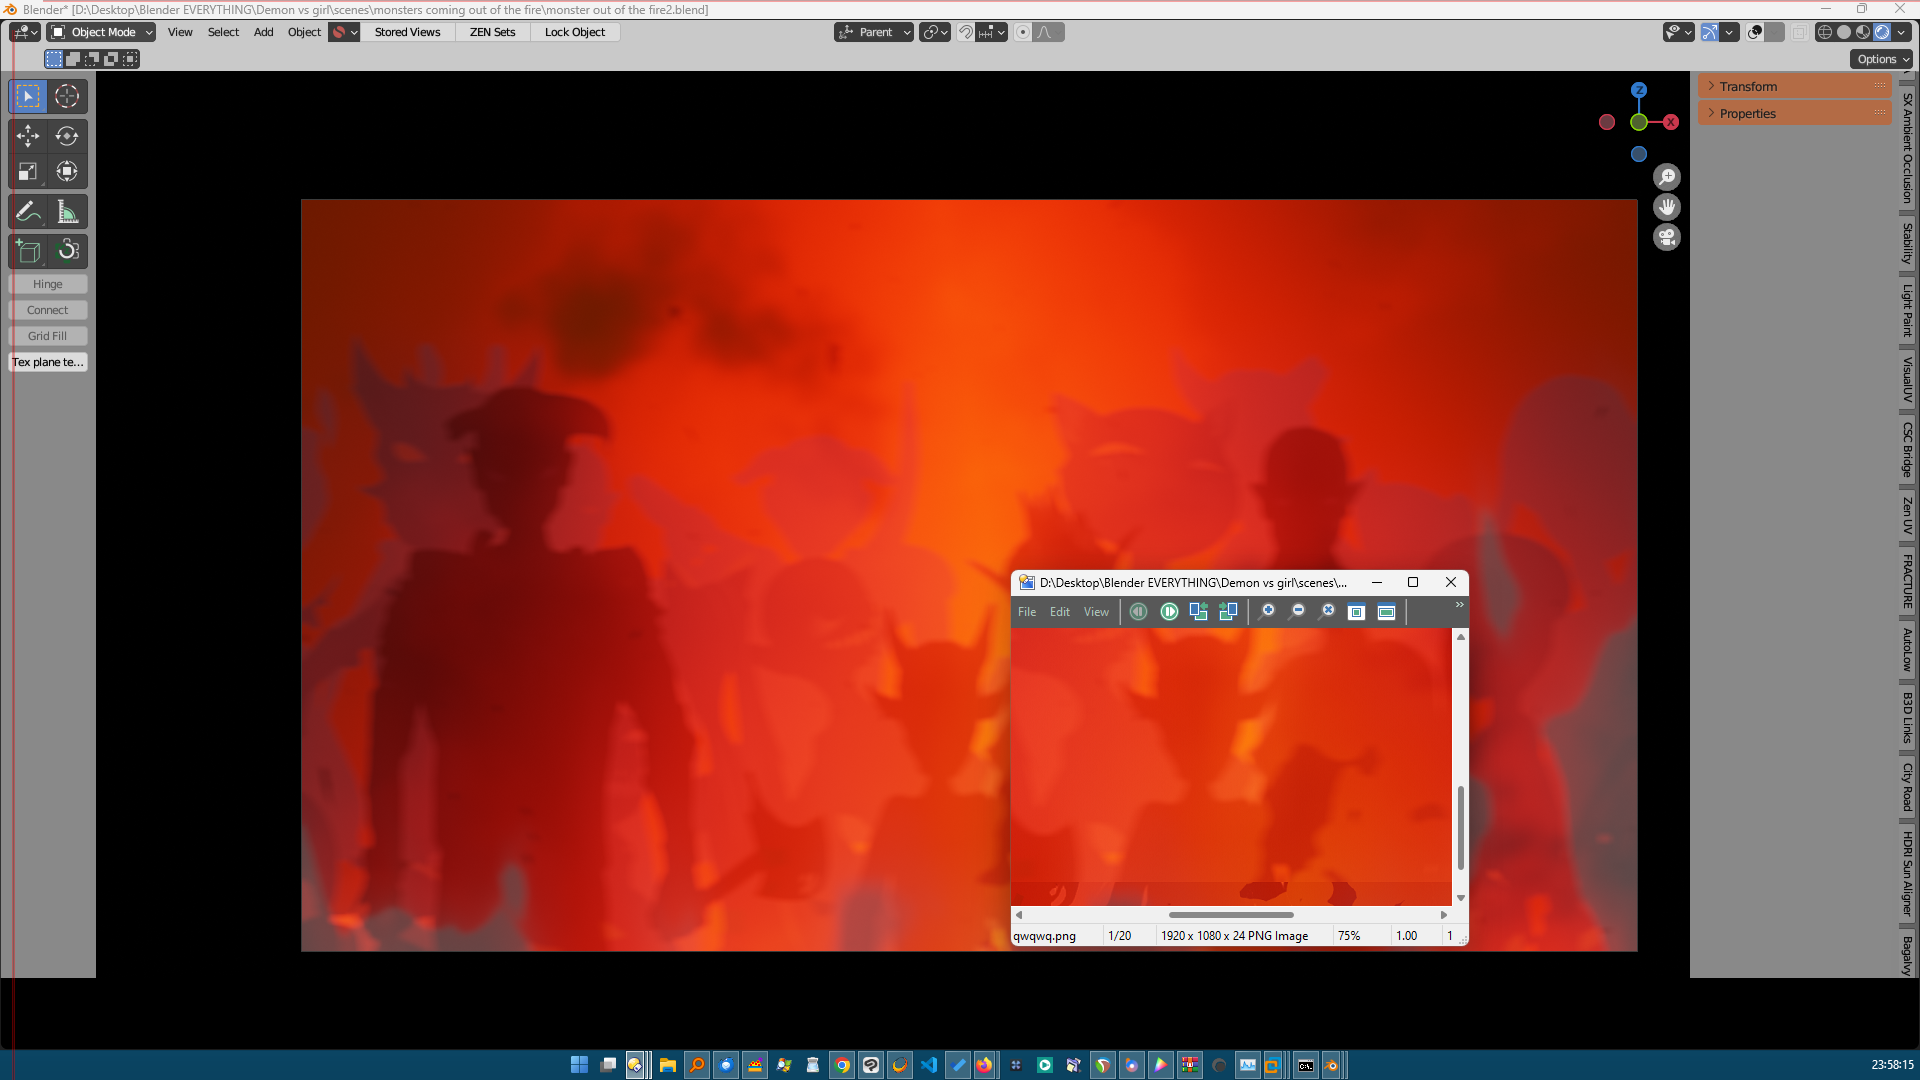
Task: Click fit-to-window icon in image viewer
Action: pos(1356,612)
